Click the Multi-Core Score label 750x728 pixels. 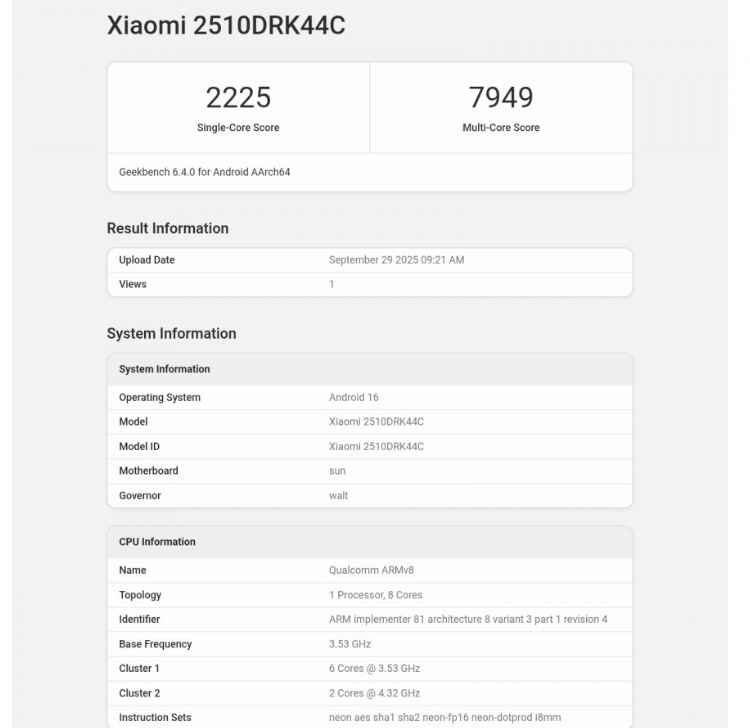point(501,128)
